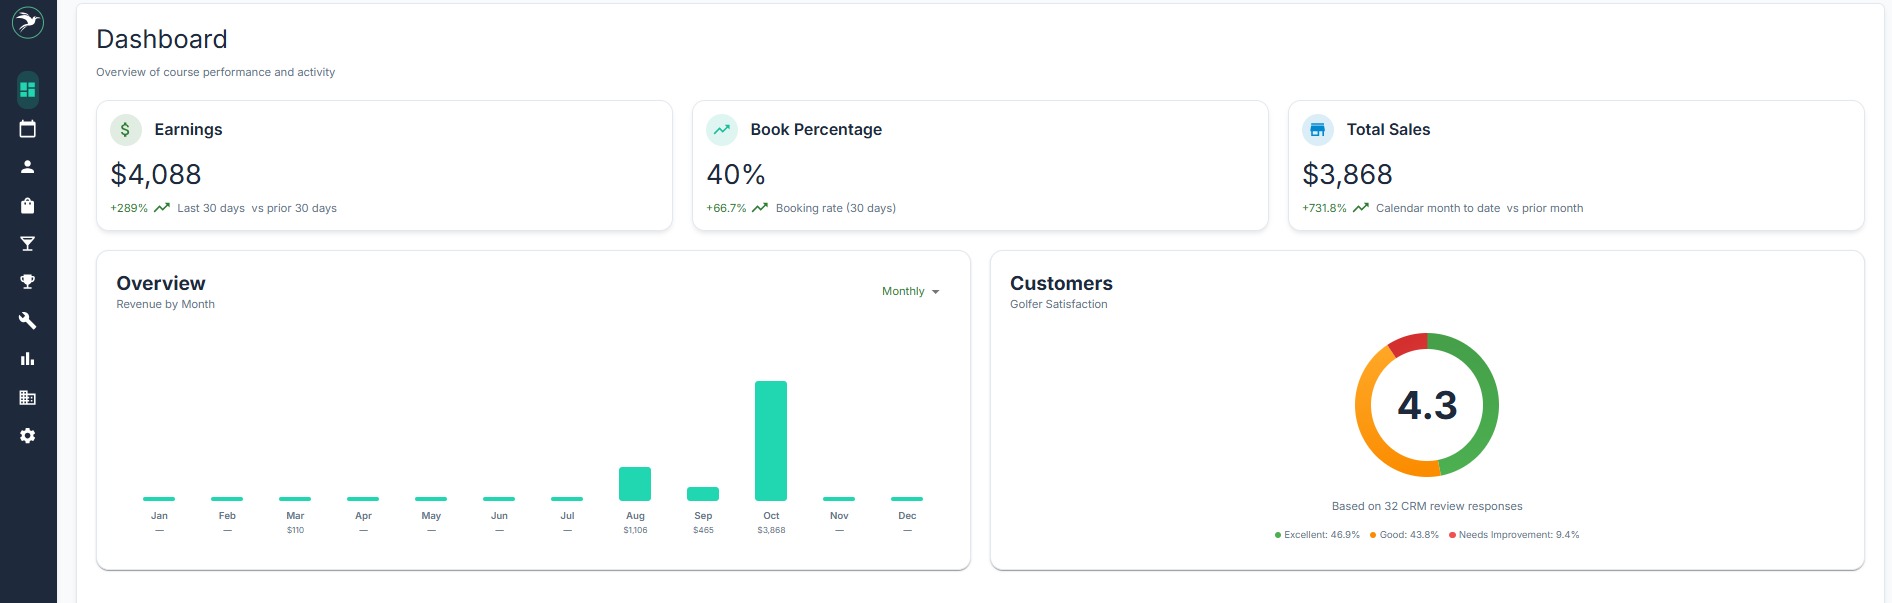Click the August revenue bar

pyautogui.click(x=635, y=484)
